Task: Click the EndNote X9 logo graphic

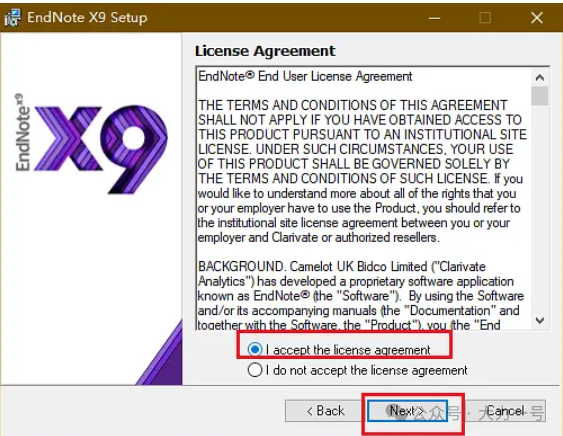Action: coord(92,144)
